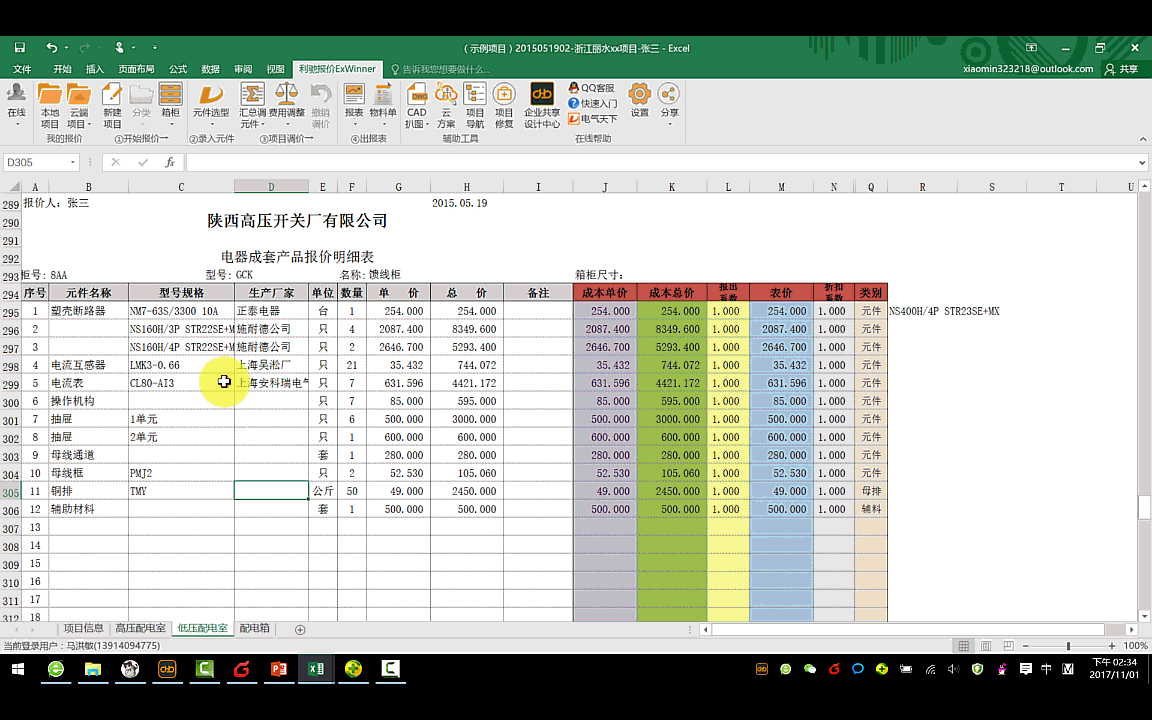Open CAD扒图 DWG tool
The width and height of the screenshot is (1152, 720).
point(417,106)
